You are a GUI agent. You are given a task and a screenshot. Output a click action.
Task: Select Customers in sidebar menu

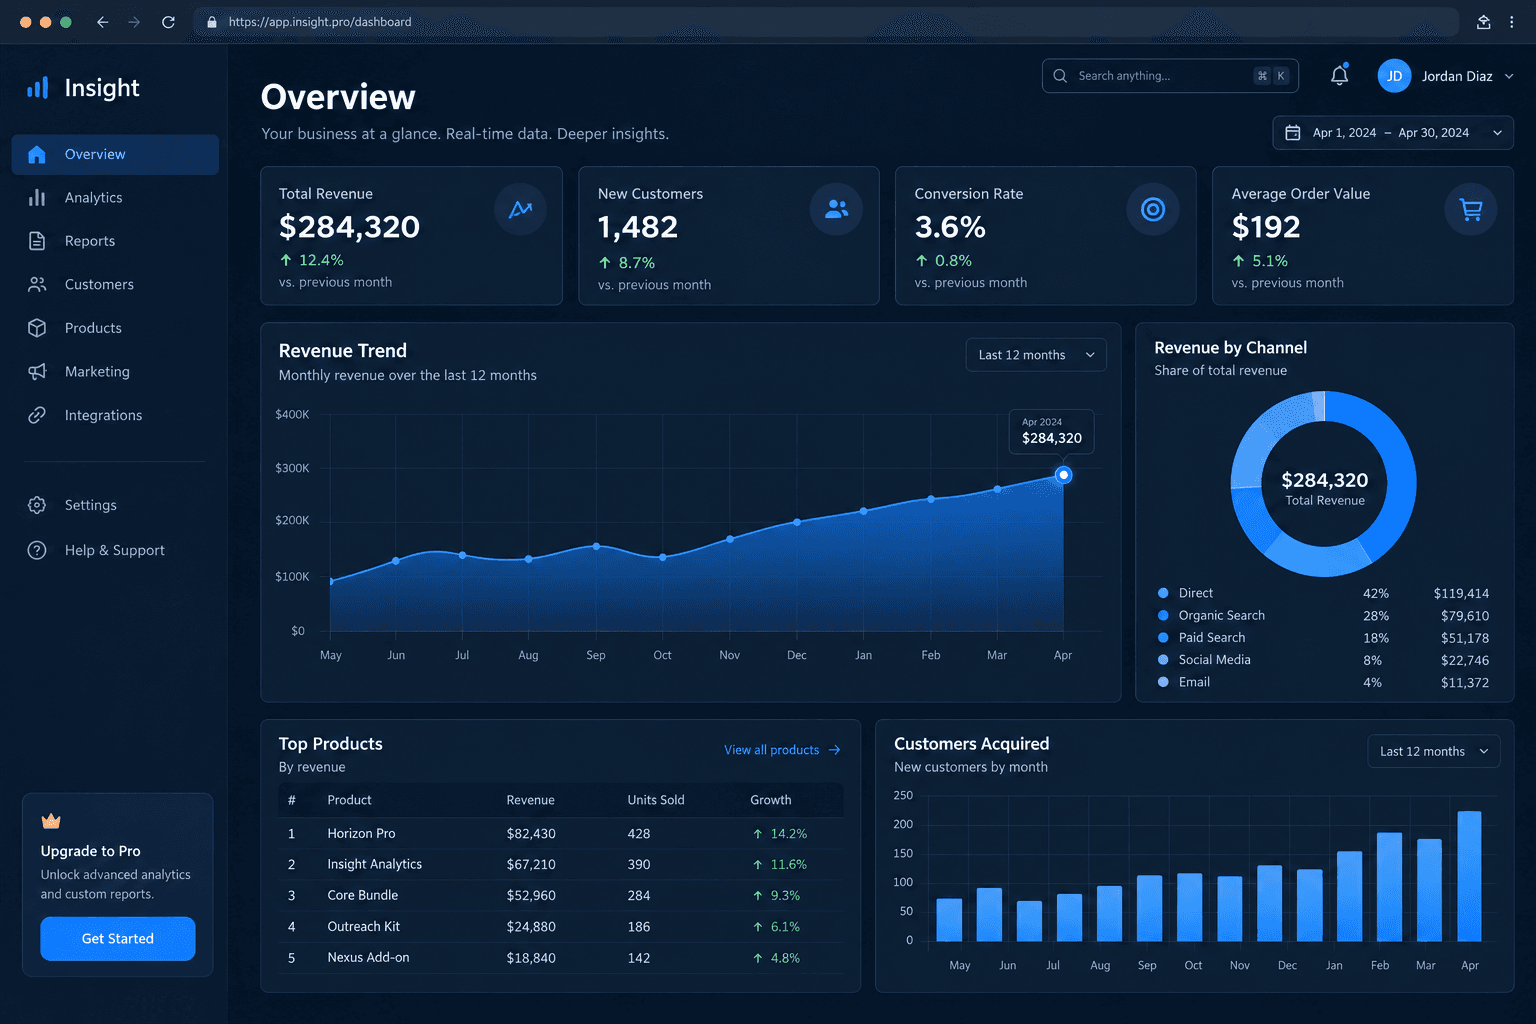pyautogui.click(x=115, y=284)
